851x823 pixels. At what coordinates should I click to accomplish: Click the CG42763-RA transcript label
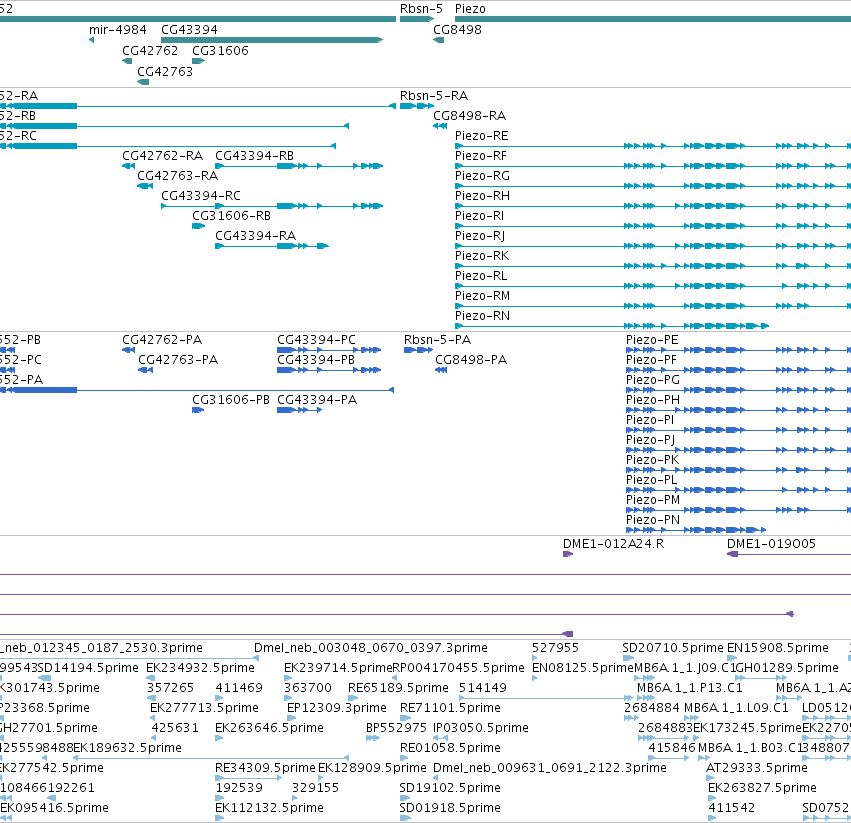(177, 176)
